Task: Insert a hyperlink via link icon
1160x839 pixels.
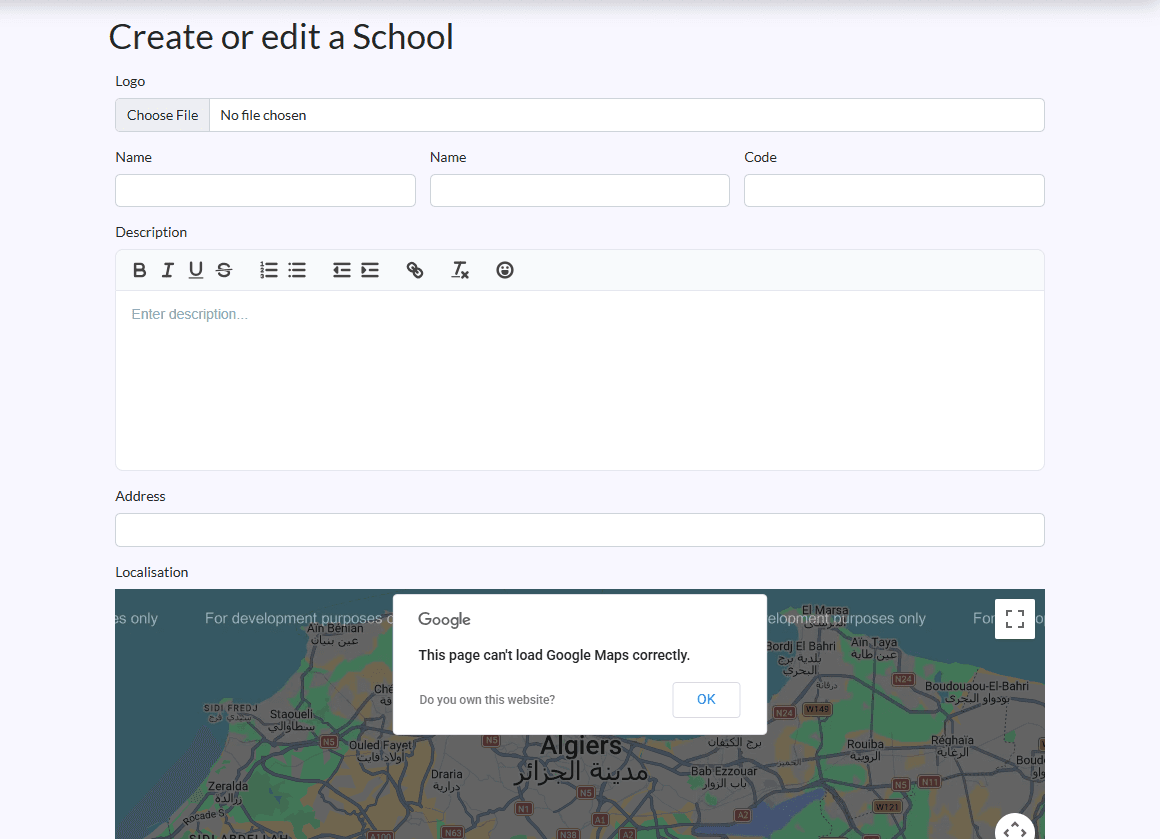Action: (415, 270)
